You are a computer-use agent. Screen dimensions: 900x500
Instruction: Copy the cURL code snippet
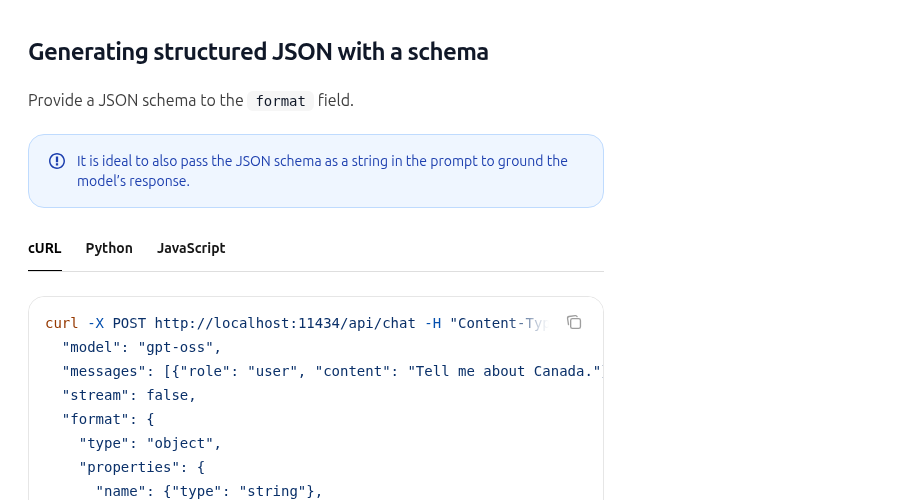[x=574, y=323]
